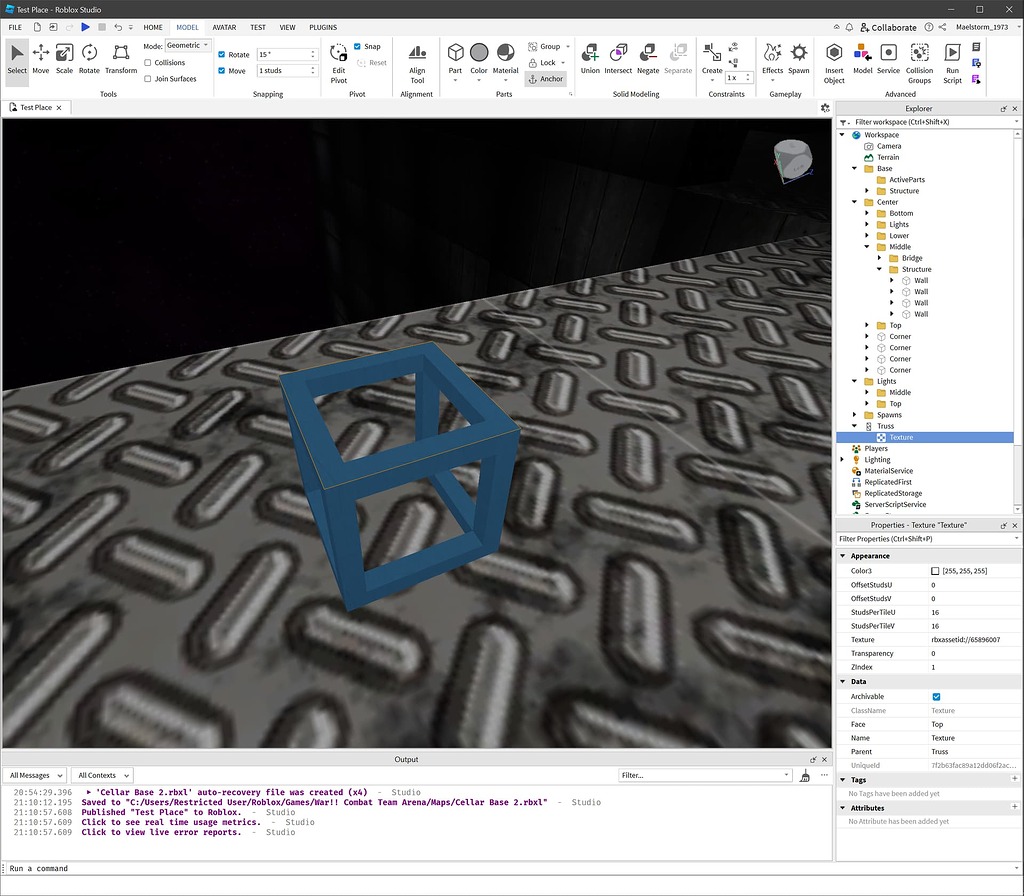Click the Negate icon
This screenshot has height=896, width=1024.
[x=648, y=58]
